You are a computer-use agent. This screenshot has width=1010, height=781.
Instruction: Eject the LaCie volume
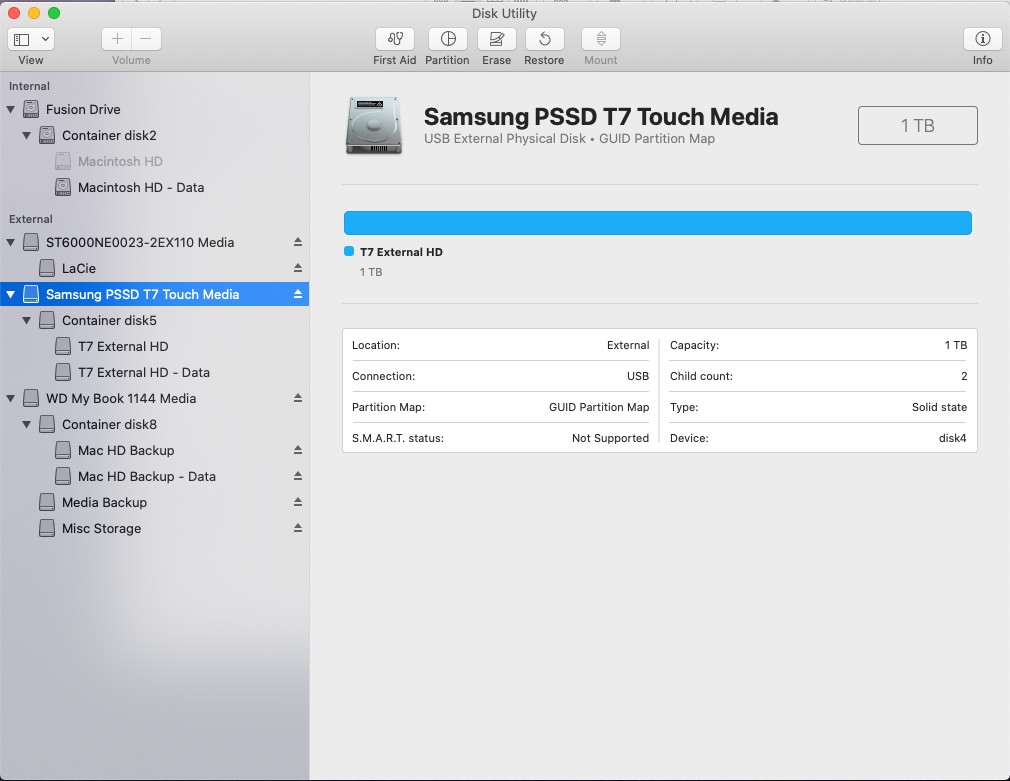coord(298,268)
